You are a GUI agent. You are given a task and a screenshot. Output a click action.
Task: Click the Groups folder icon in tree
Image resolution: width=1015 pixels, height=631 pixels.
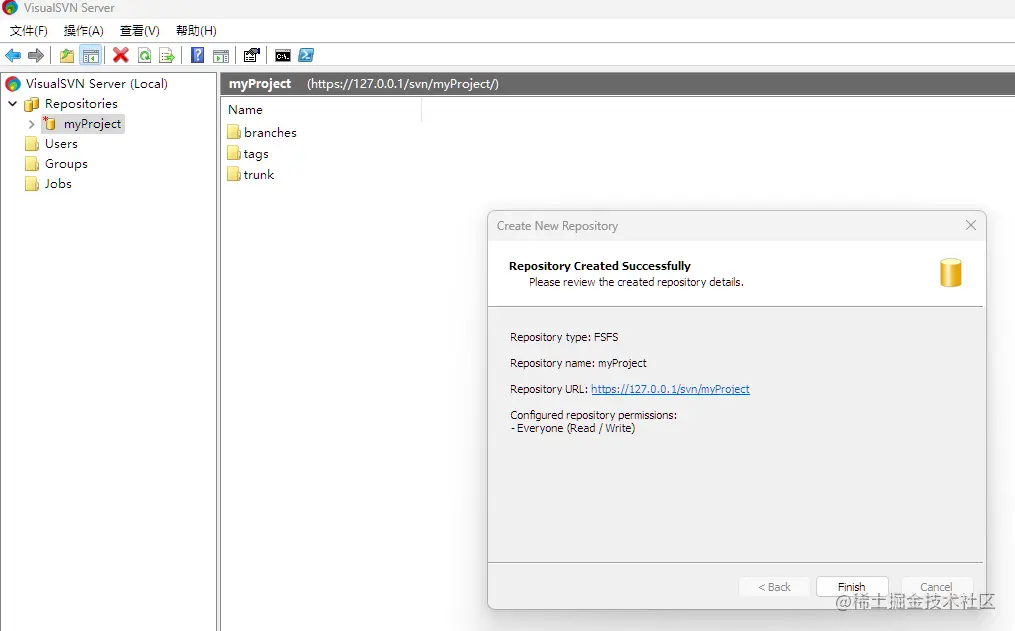pyautogui.click(x=32, y=164)
